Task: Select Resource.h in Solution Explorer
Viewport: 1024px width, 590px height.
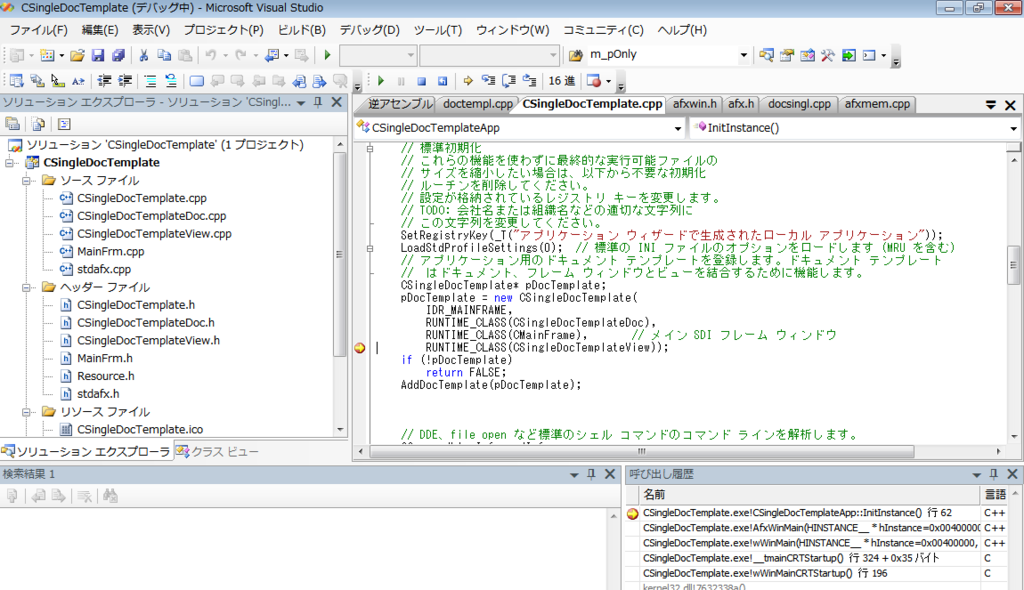Action: pos(106,376)
